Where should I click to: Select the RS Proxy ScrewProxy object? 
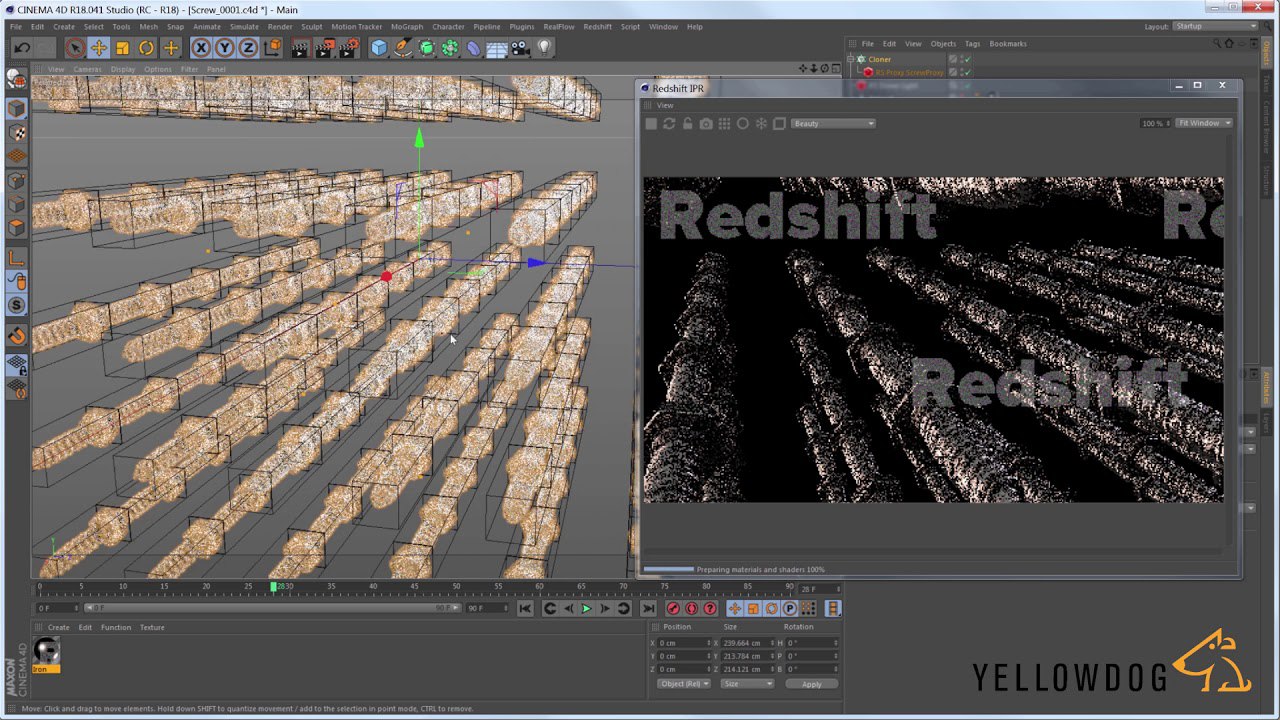909,72
